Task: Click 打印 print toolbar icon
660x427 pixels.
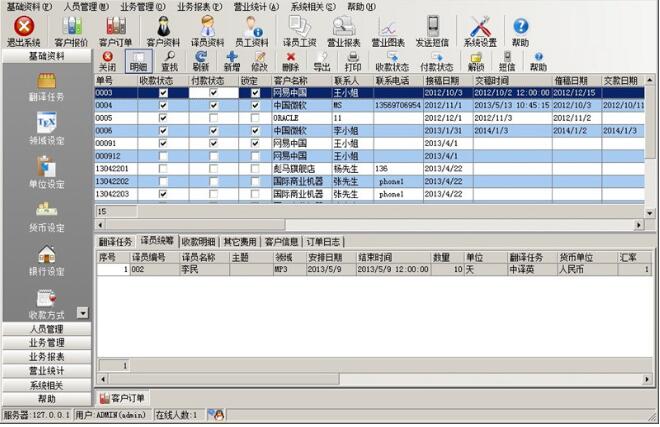Action: pos(353,61)
